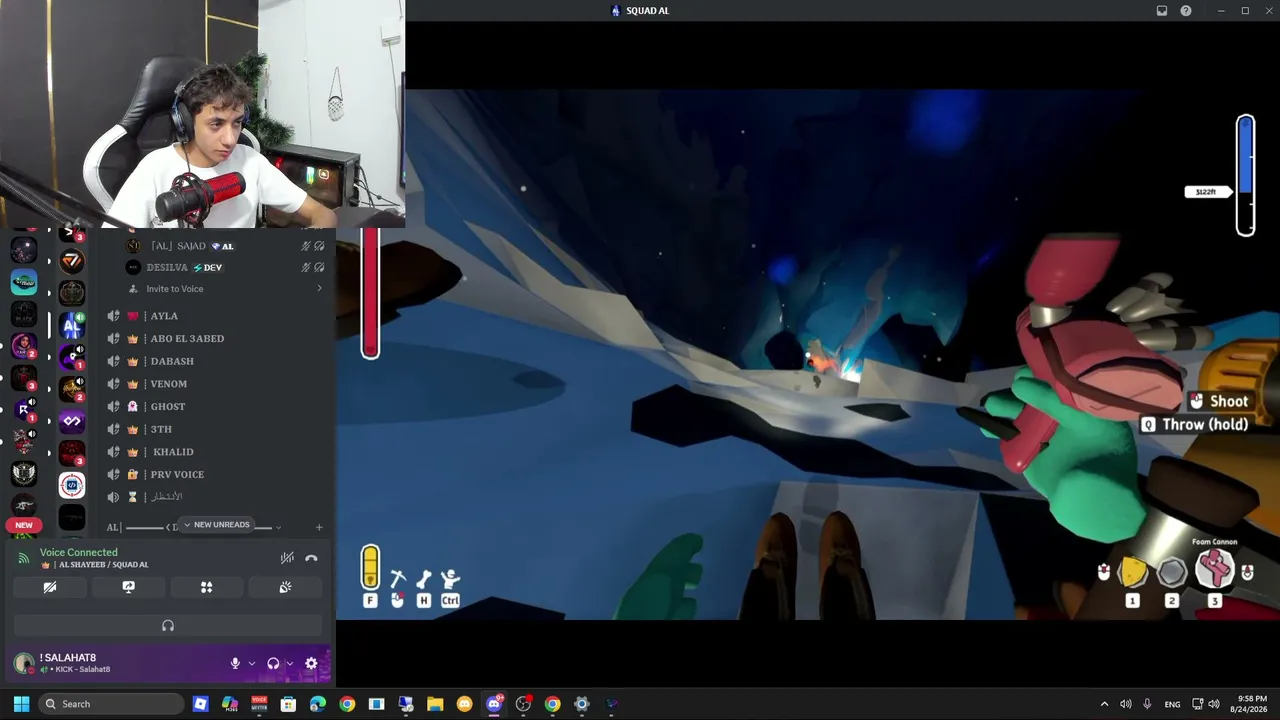Open Microsoft Store from the taskbar
The width and height of the screenshot is (1280, 720).
[289, 704]
